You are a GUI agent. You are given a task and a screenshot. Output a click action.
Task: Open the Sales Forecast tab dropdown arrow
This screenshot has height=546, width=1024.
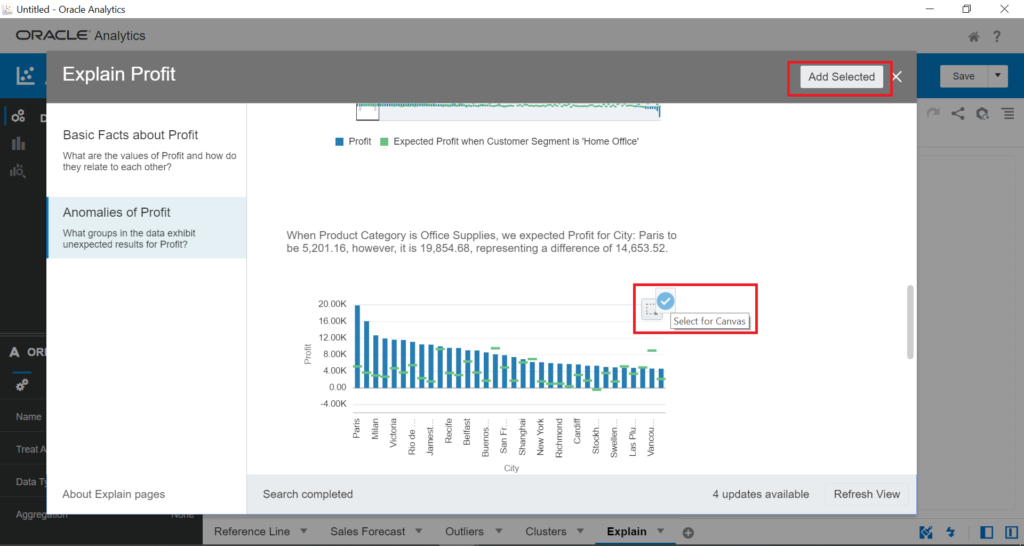pyautogui.click(x=419, y=531)
